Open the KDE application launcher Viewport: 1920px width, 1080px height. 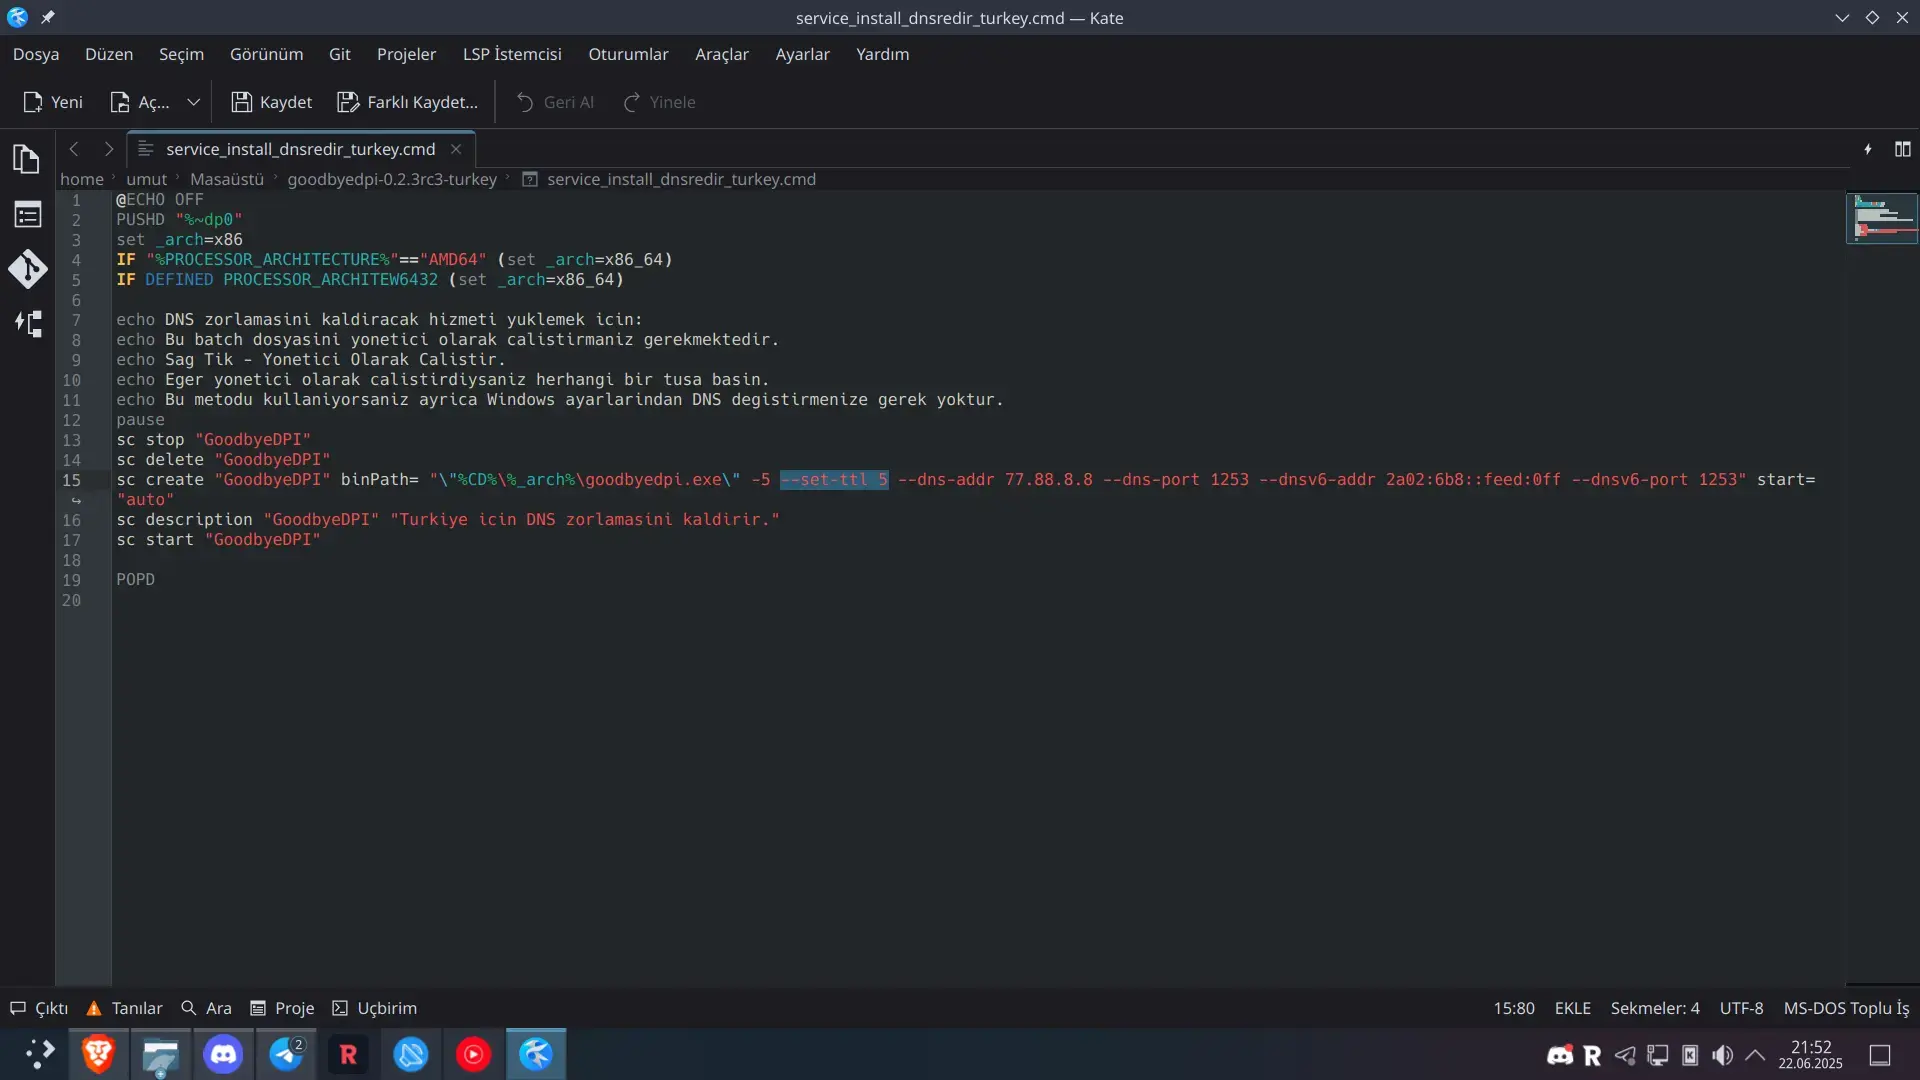[x=39, y=1054]
